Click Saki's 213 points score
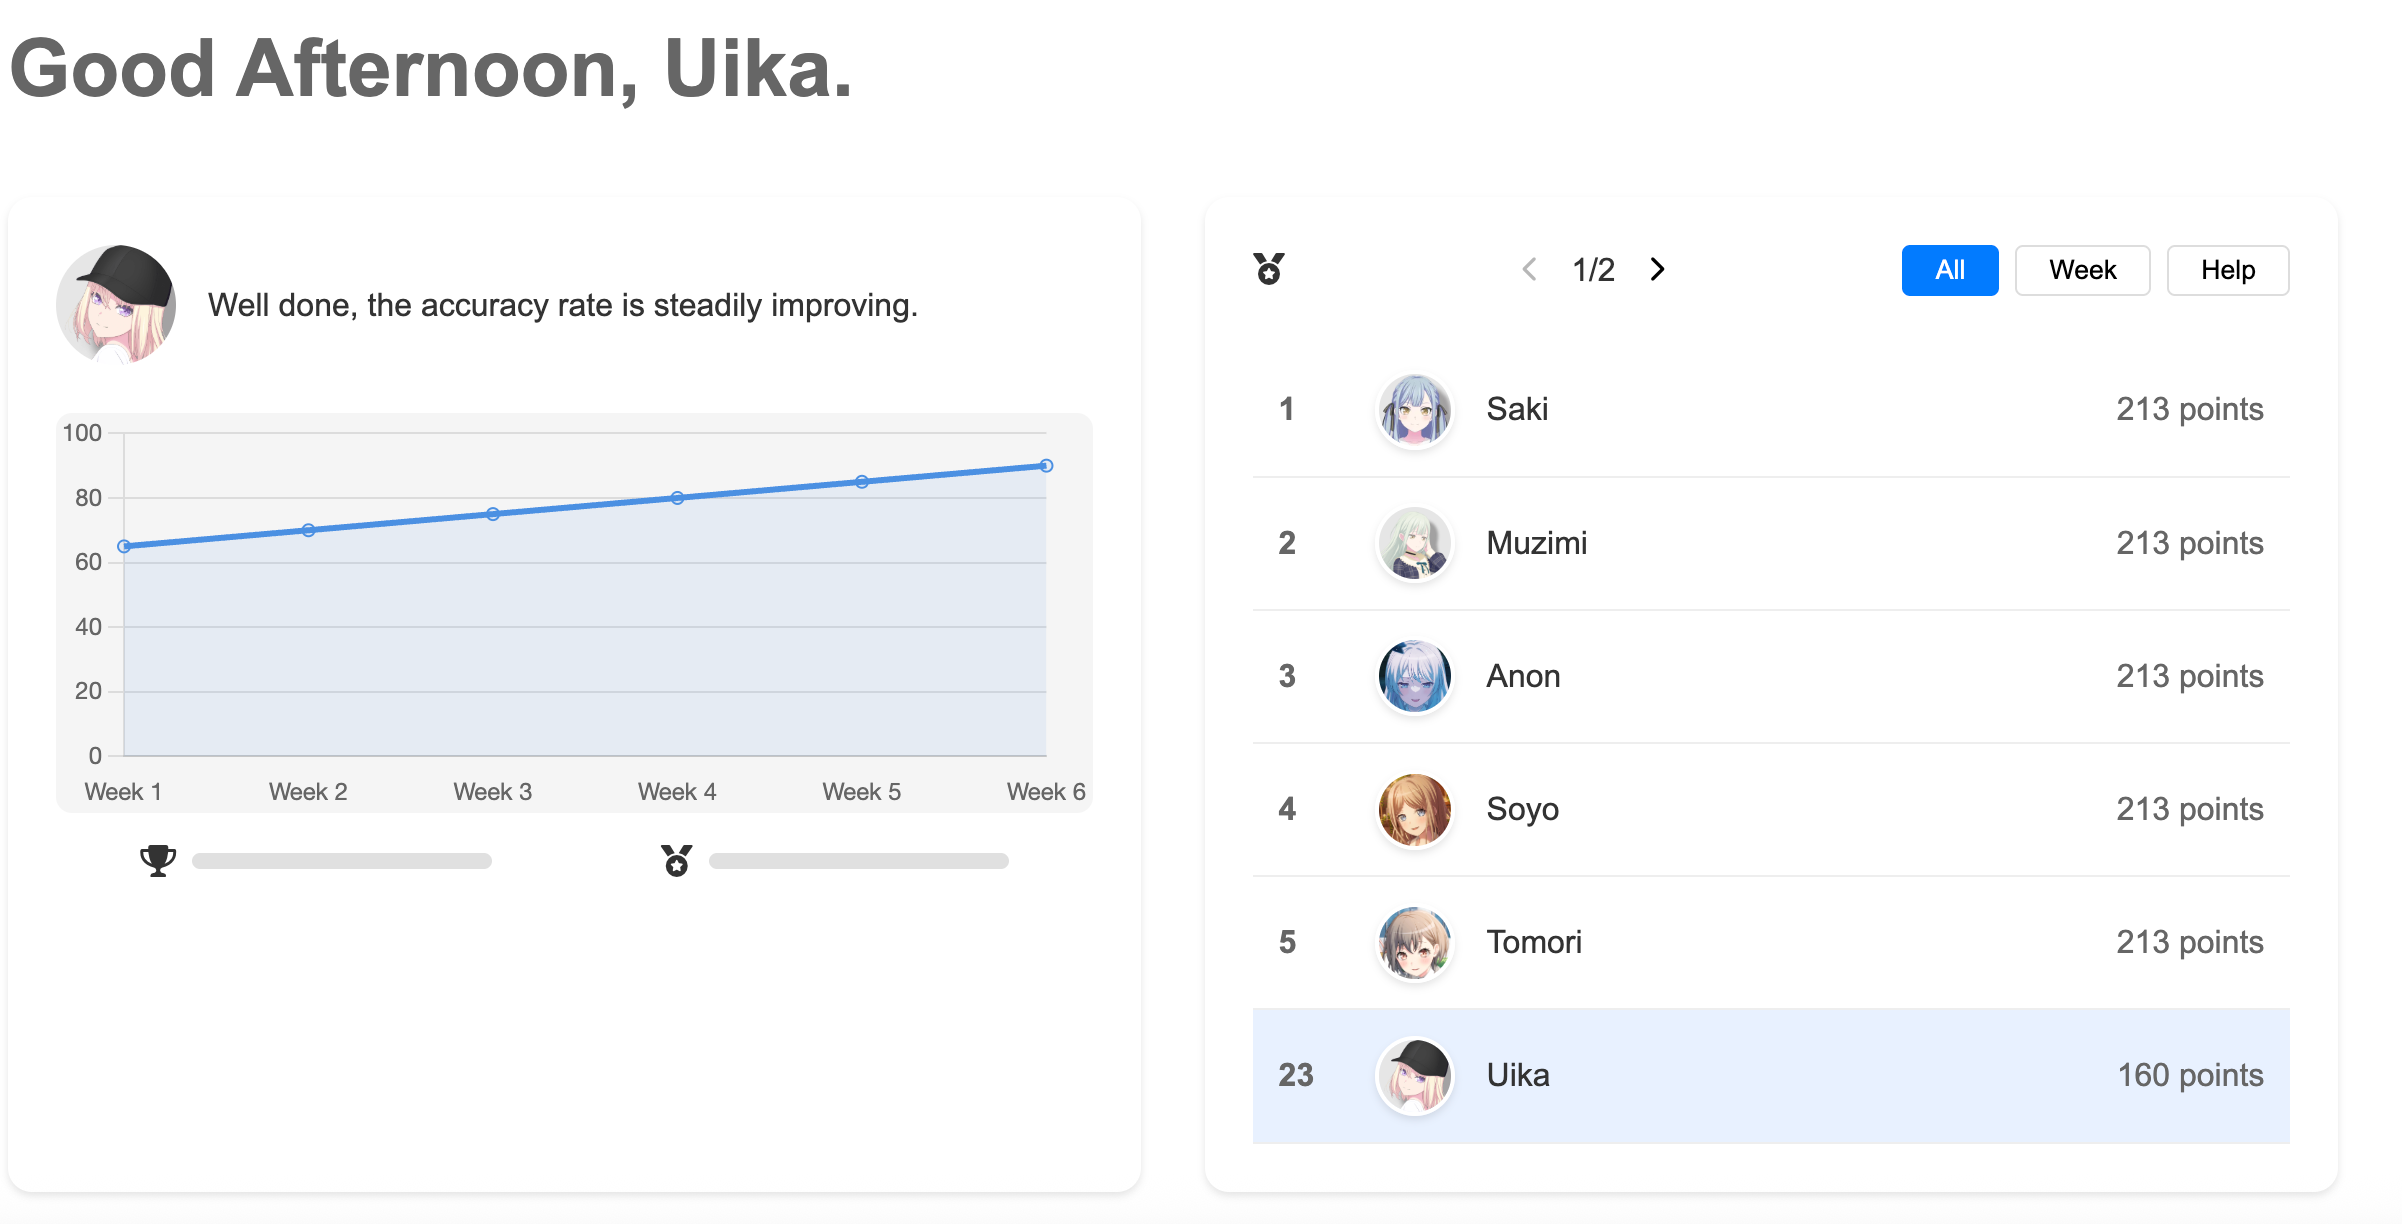Screen dimensions: 2402x1224 2189,410
